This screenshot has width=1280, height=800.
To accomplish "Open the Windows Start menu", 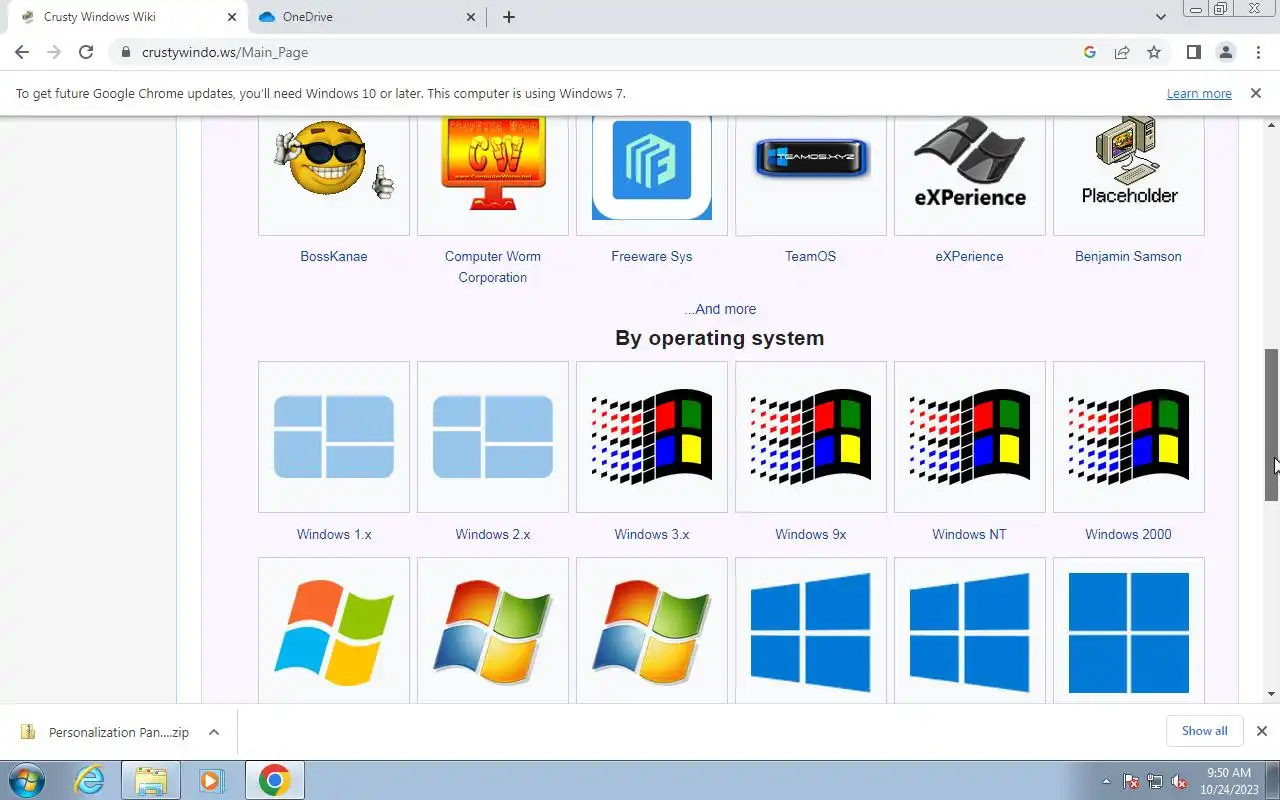I will pos(27,780).
